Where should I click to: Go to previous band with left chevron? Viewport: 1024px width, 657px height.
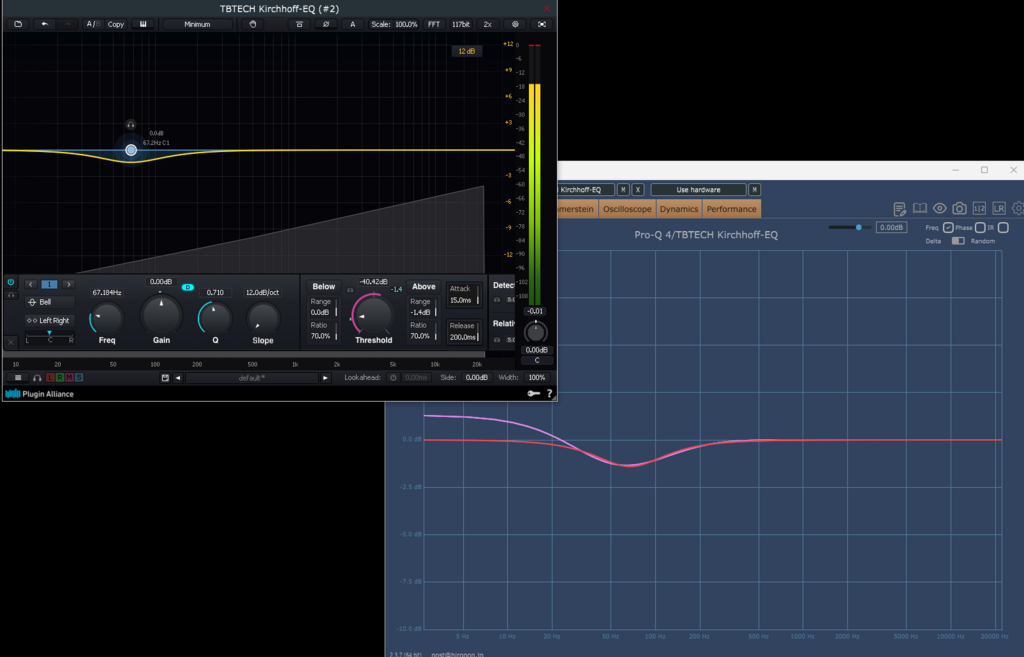tap(31, 284)
